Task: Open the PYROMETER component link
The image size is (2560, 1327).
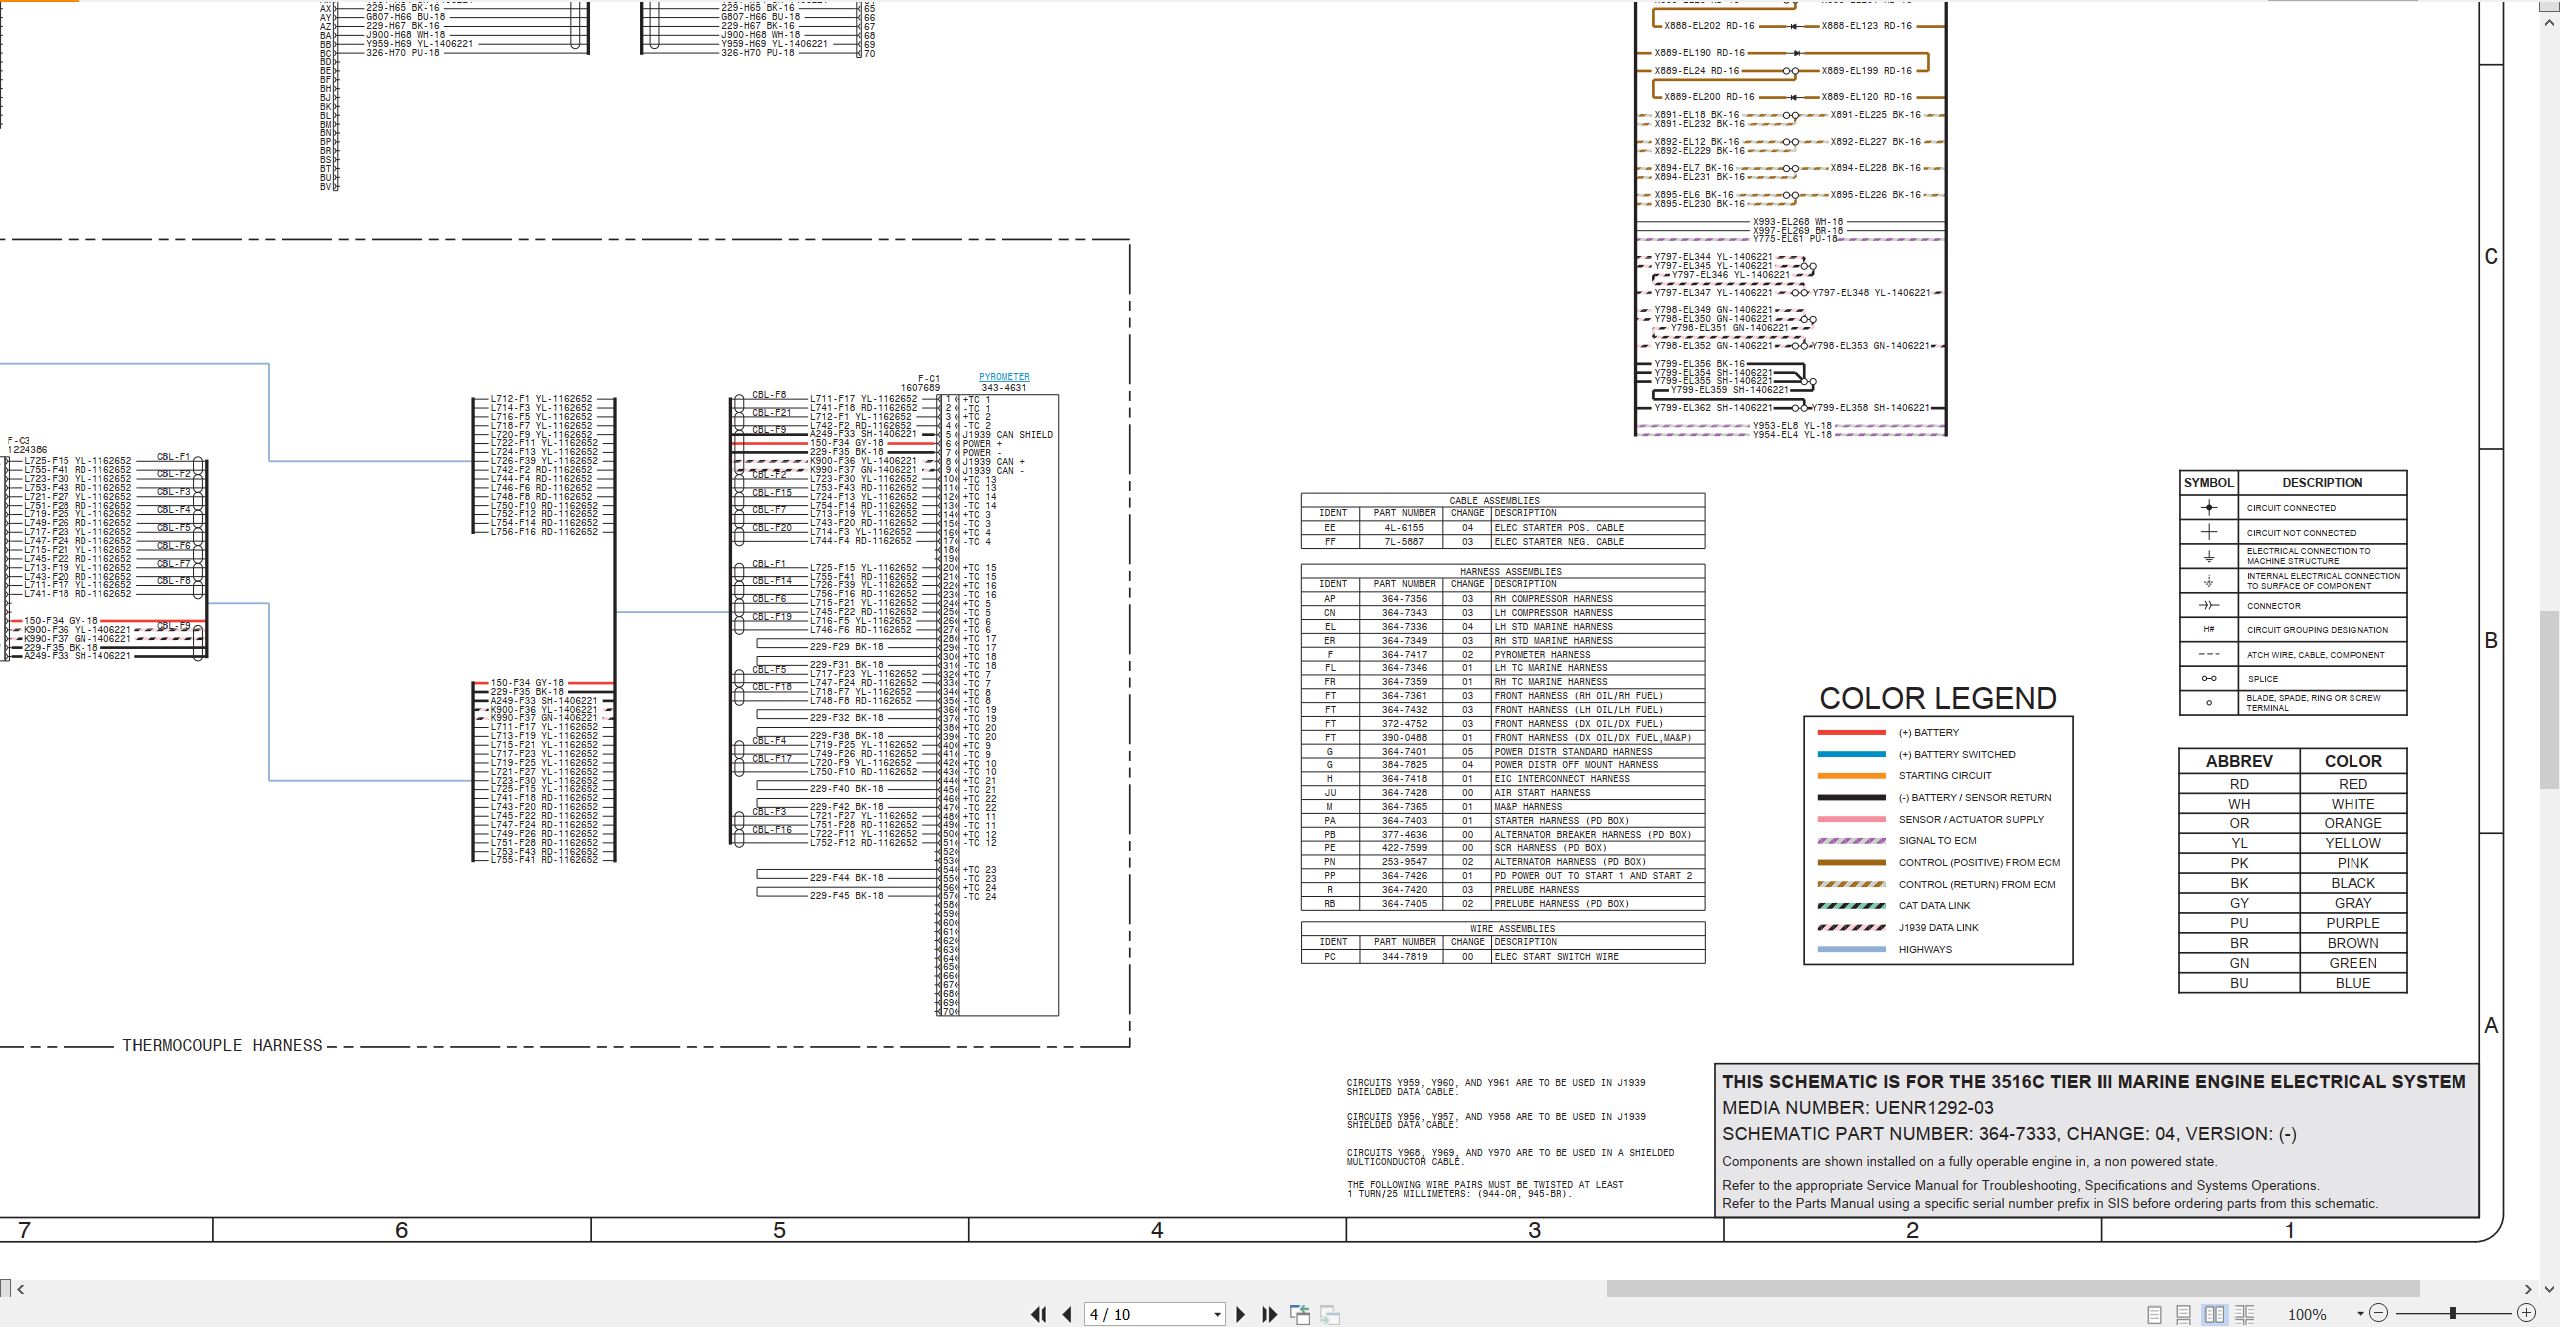Action: click(1004, 377)
